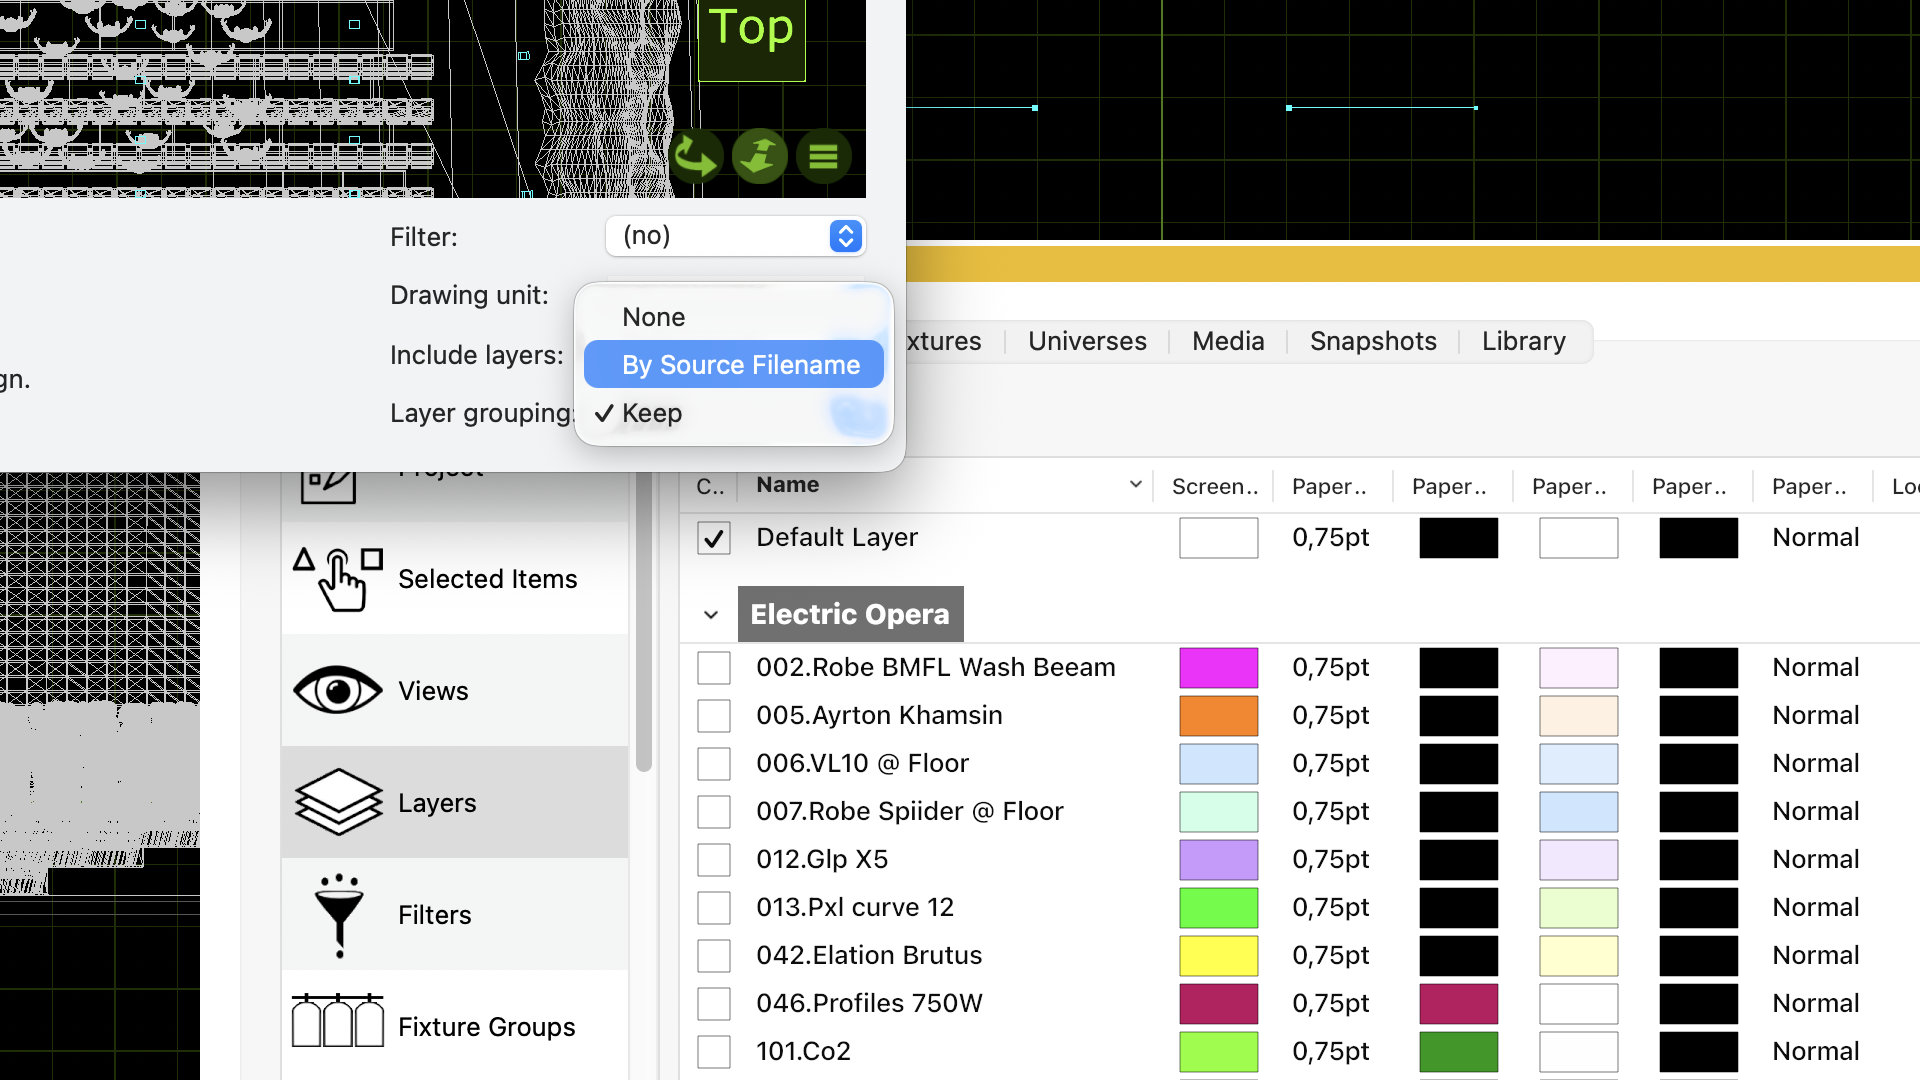Screen dimensions: 1920x1080
Task: Click the Name column sort chevron
Action: coord(1135,485)
